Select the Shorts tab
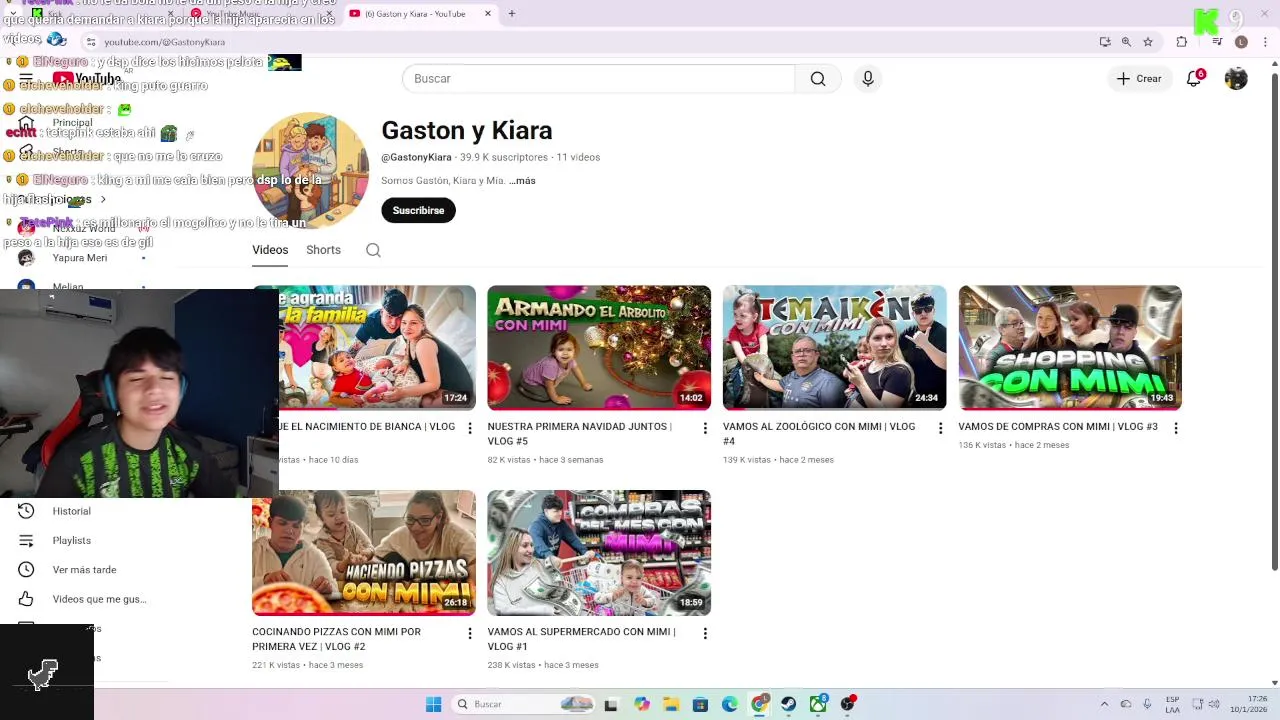 [x=323, y=250]
